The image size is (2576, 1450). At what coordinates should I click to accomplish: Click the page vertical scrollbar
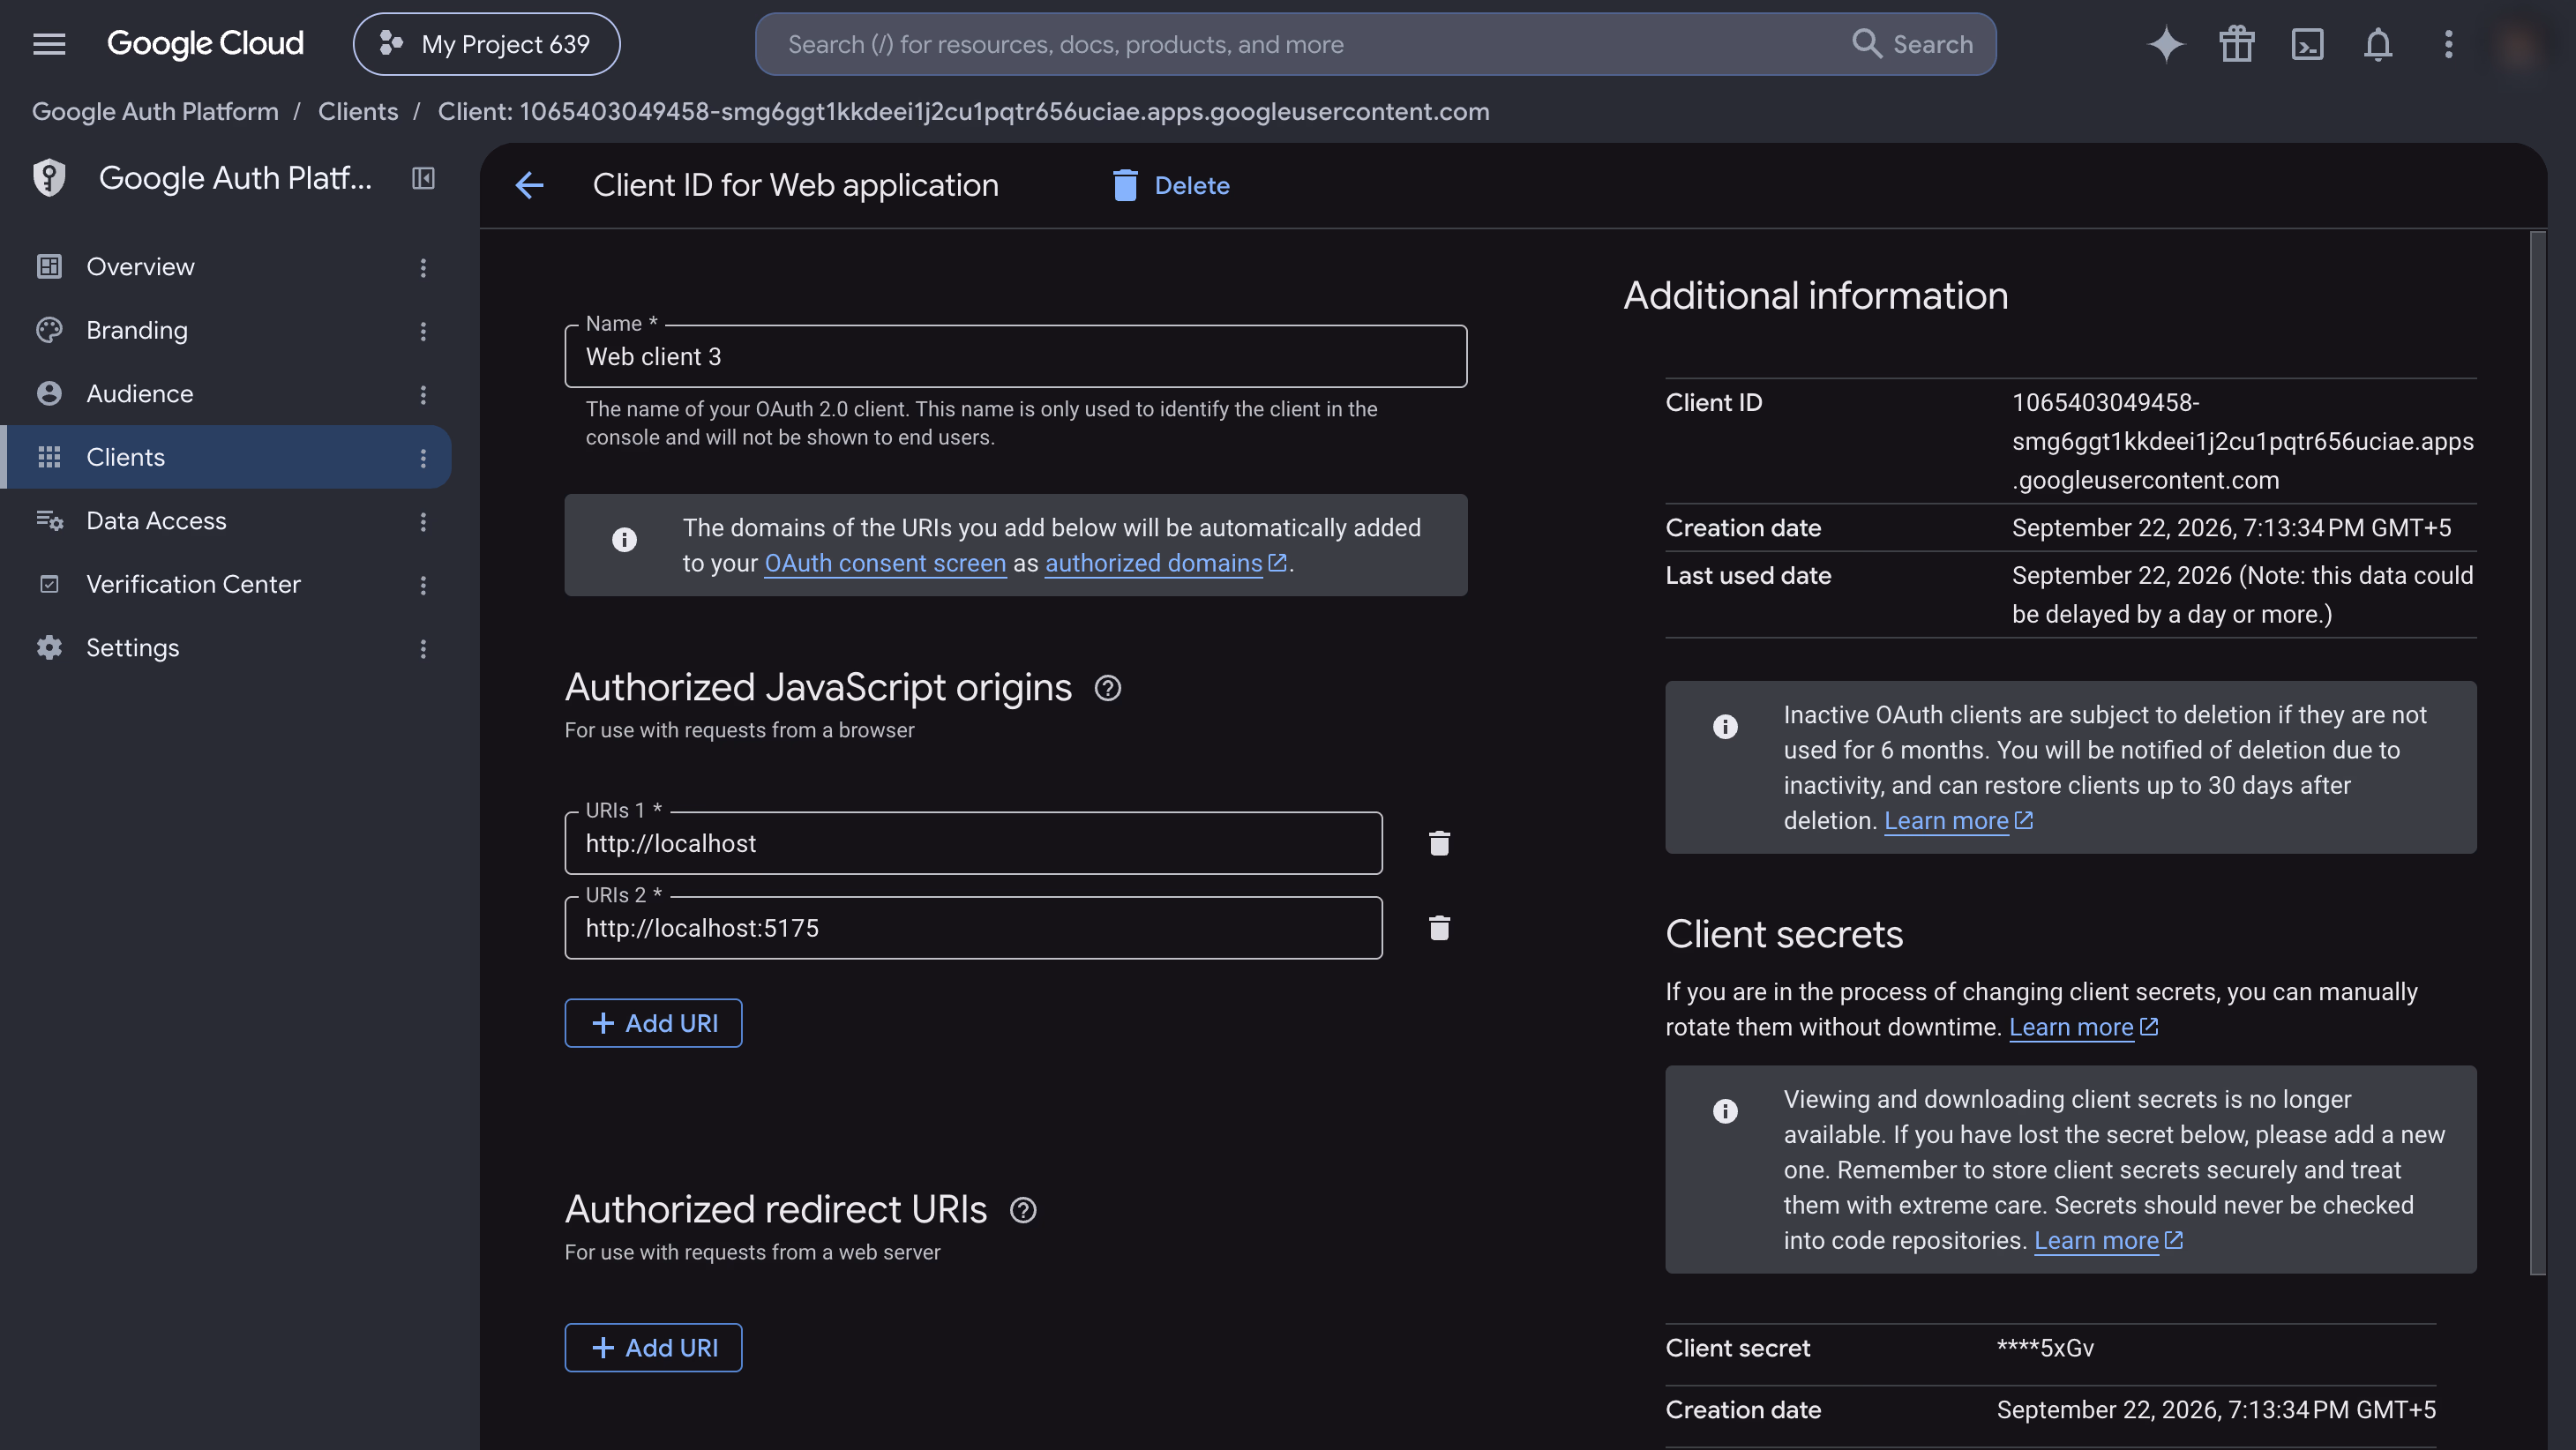[x=2537, y=752]
